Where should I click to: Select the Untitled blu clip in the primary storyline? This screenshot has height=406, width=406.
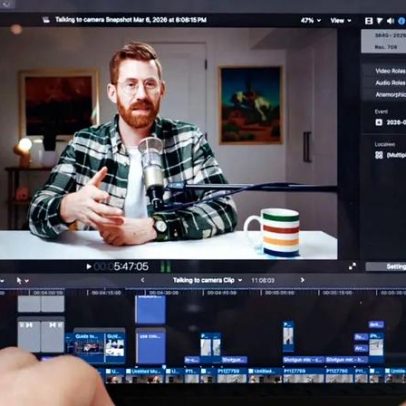point(145,375)
